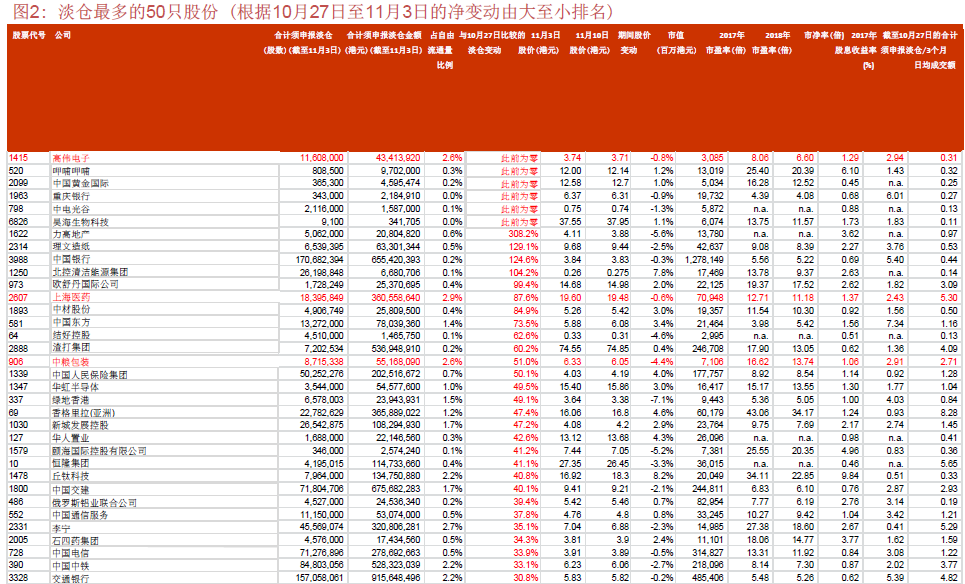Click the 市值 column header
The width and height of the screenshot is (965, 584).
[676, 35]
